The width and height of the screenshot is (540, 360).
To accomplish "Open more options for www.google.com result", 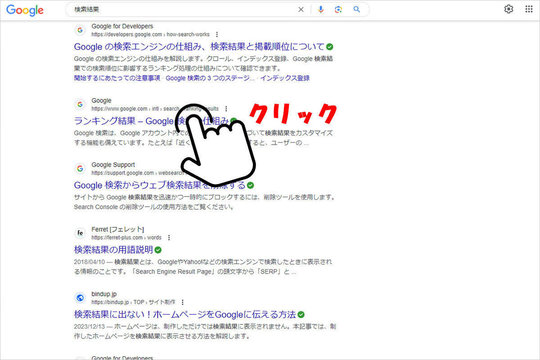I will (x=226, y=109).
